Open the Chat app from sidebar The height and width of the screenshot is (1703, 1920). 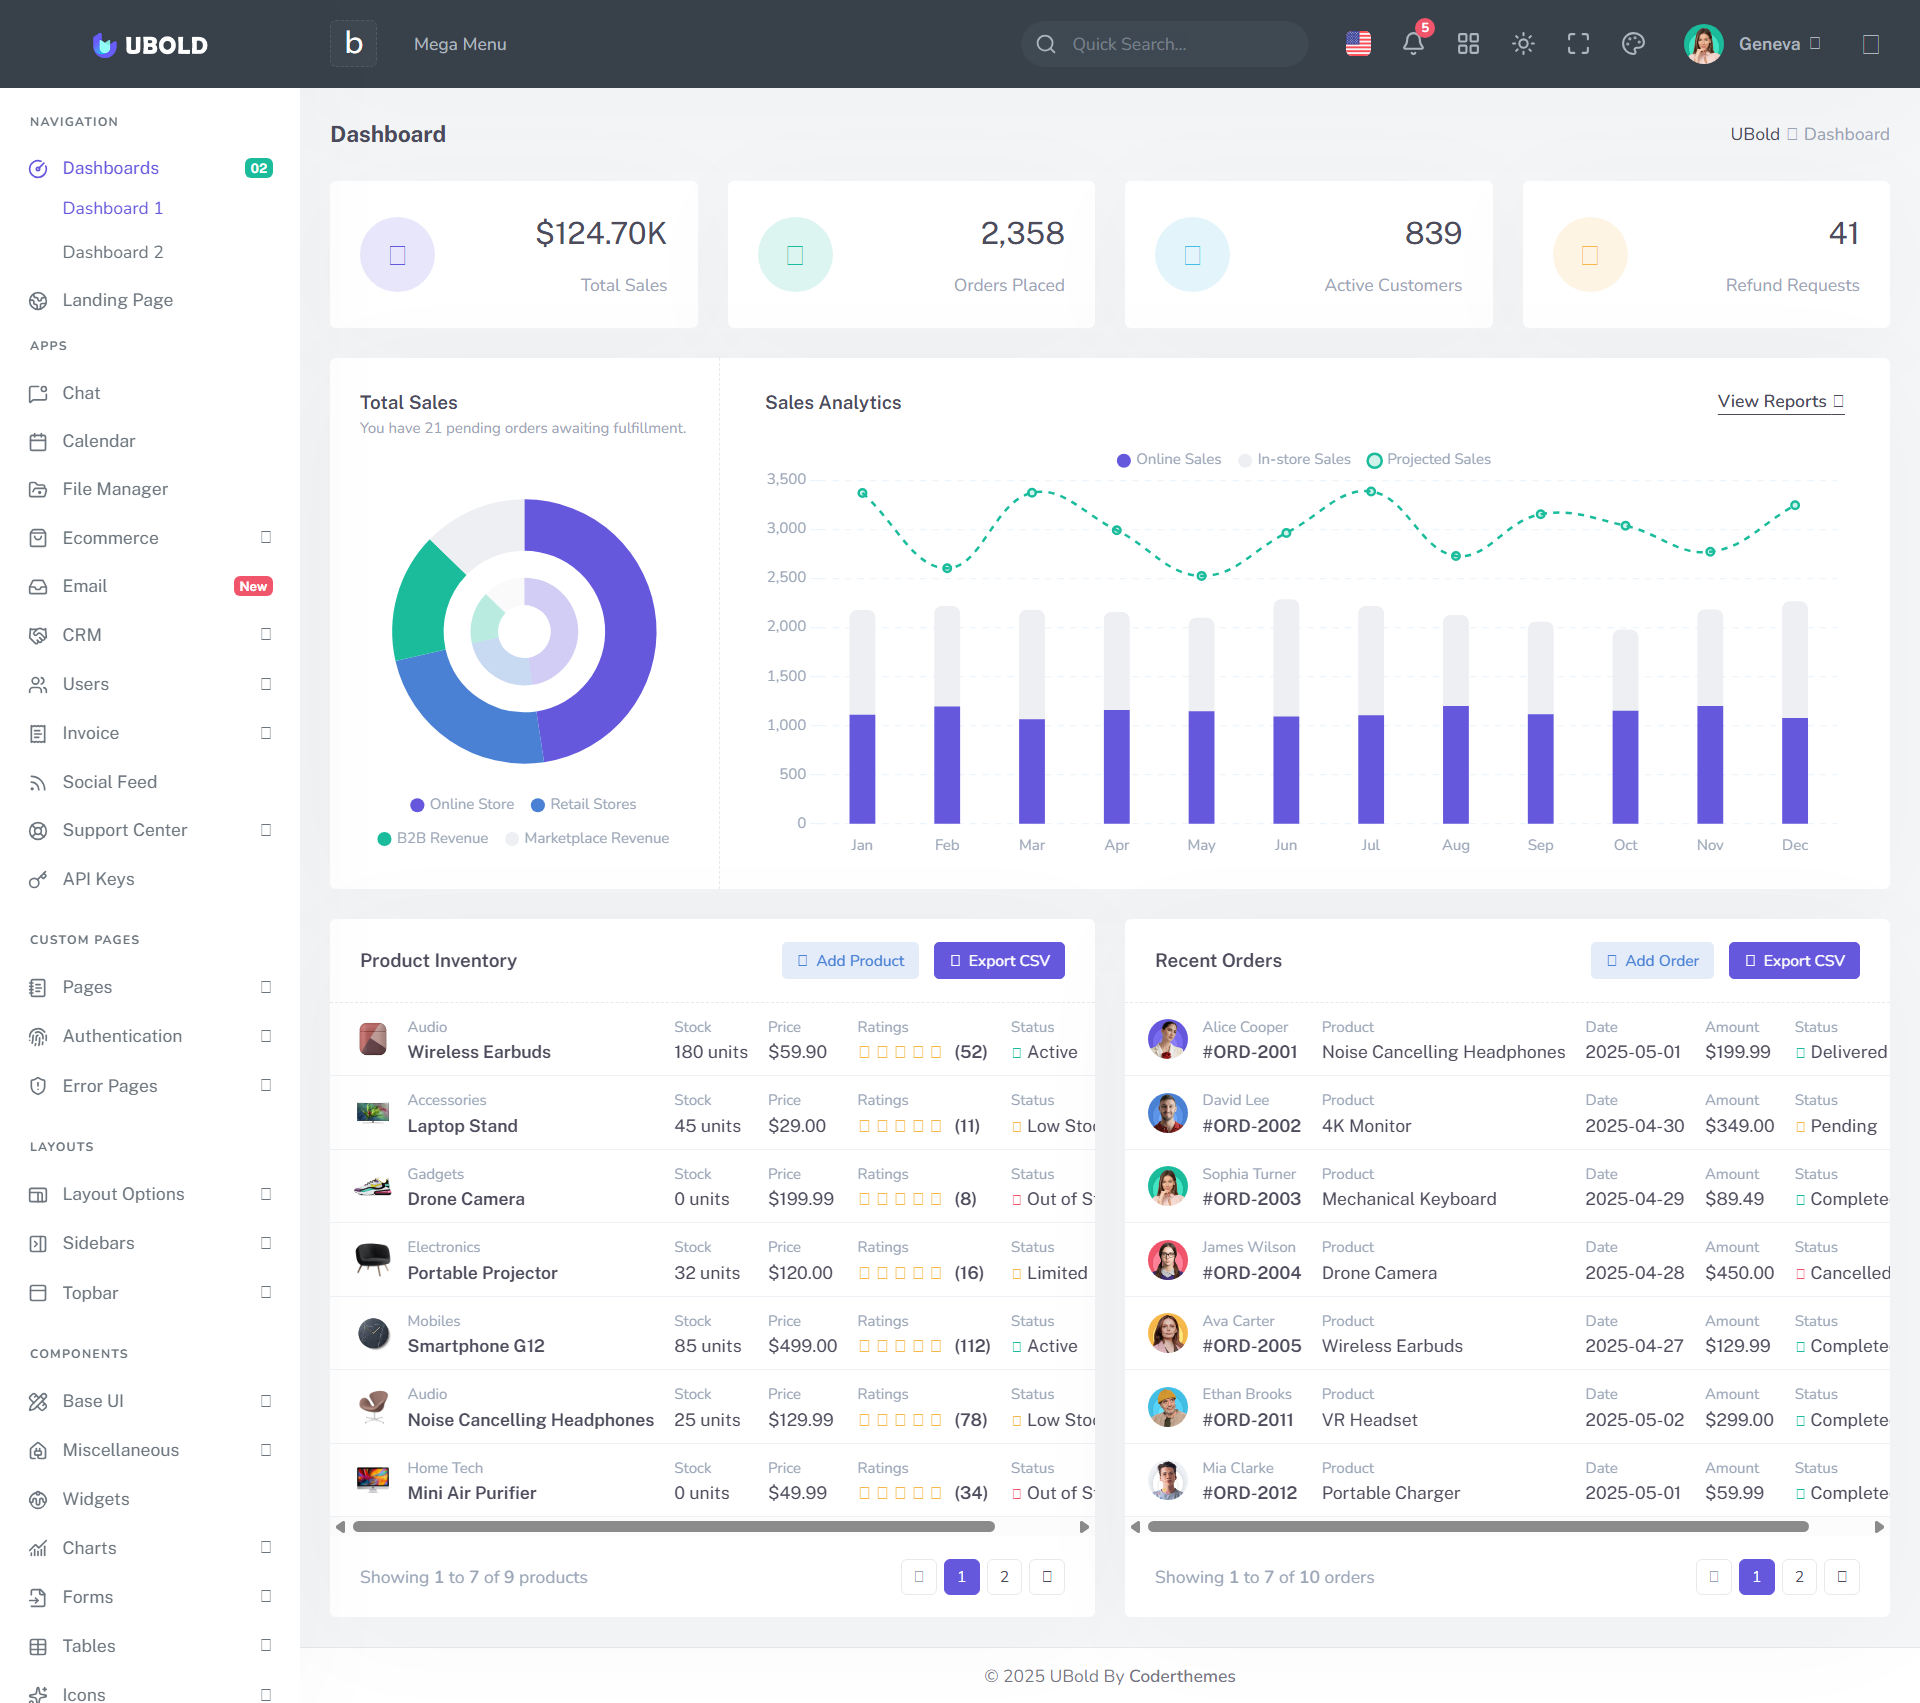[81, 393]
